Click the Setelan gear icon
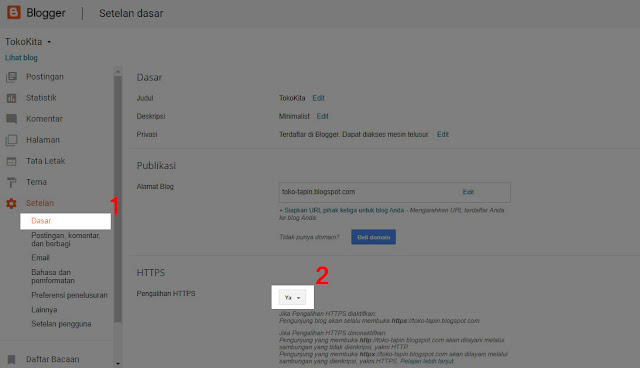Viewport: 640px width, 368px height. (11, 203)
